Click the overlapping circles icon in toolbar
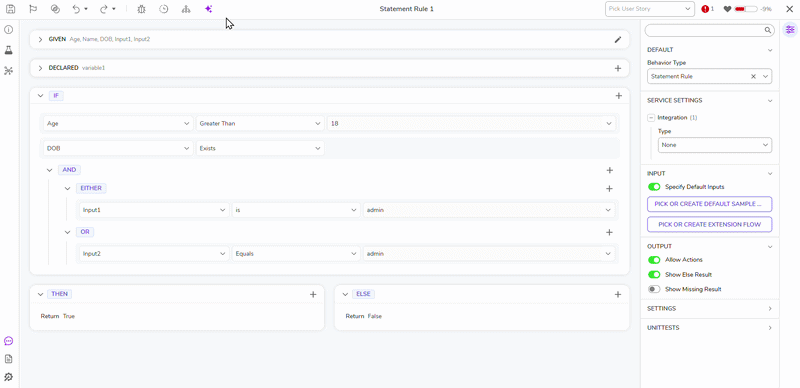This screenshot has width=800, height=388. pyautogui.click(x=56, y=9)
